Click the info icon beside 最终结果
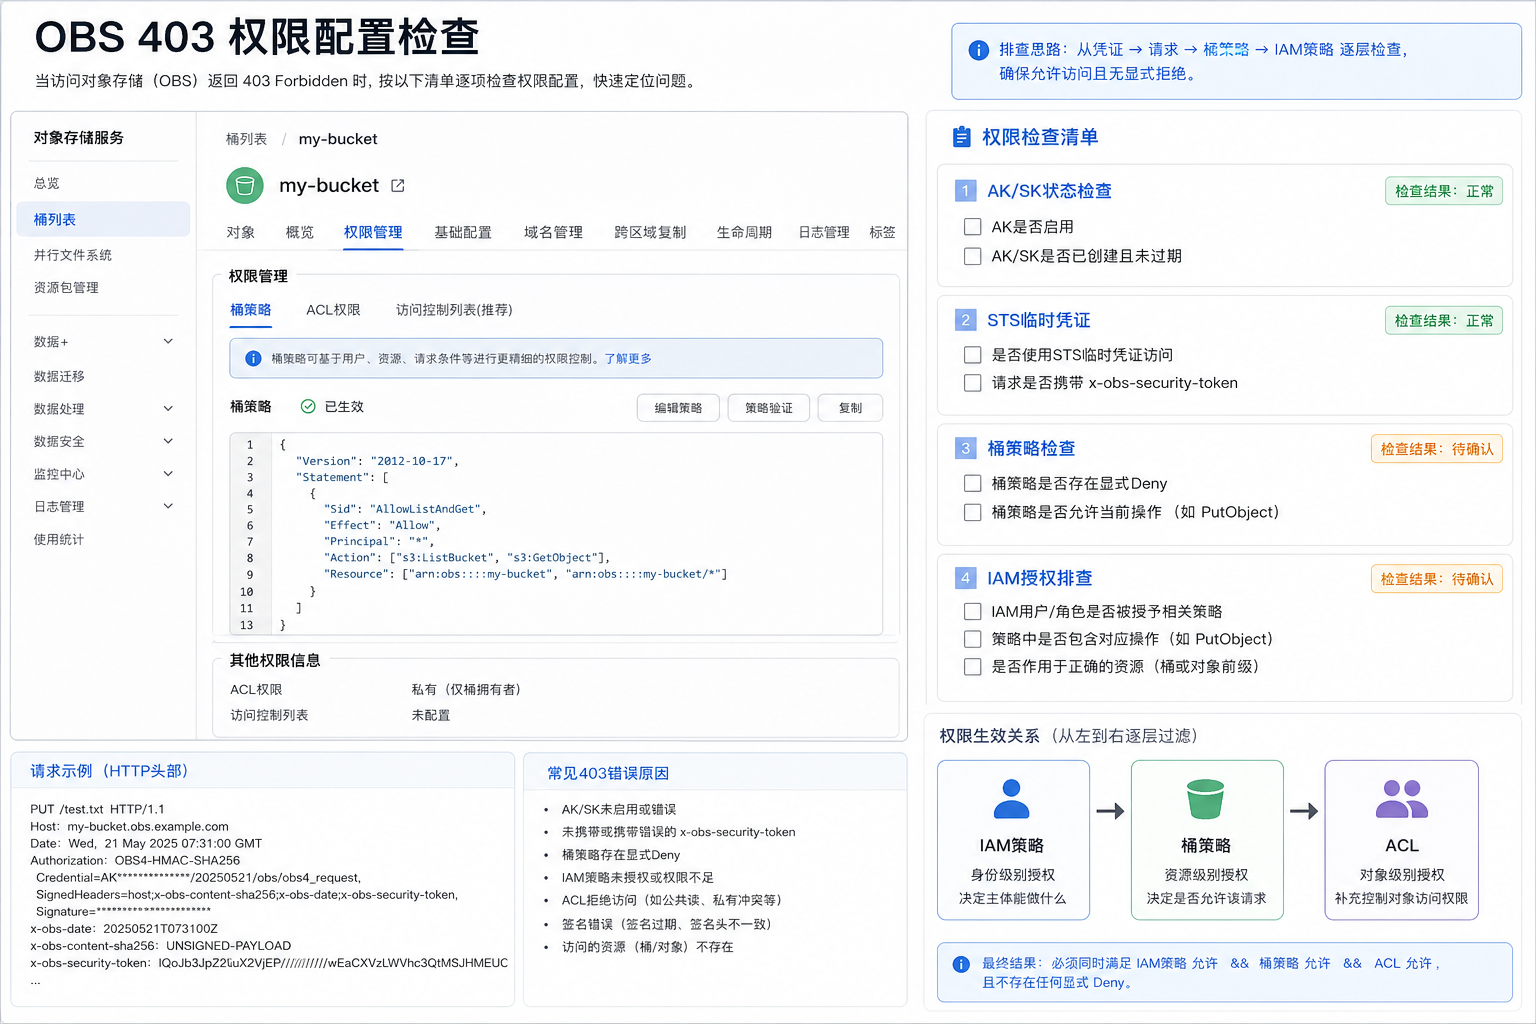 pyautogui.click(x=961, y=964)
